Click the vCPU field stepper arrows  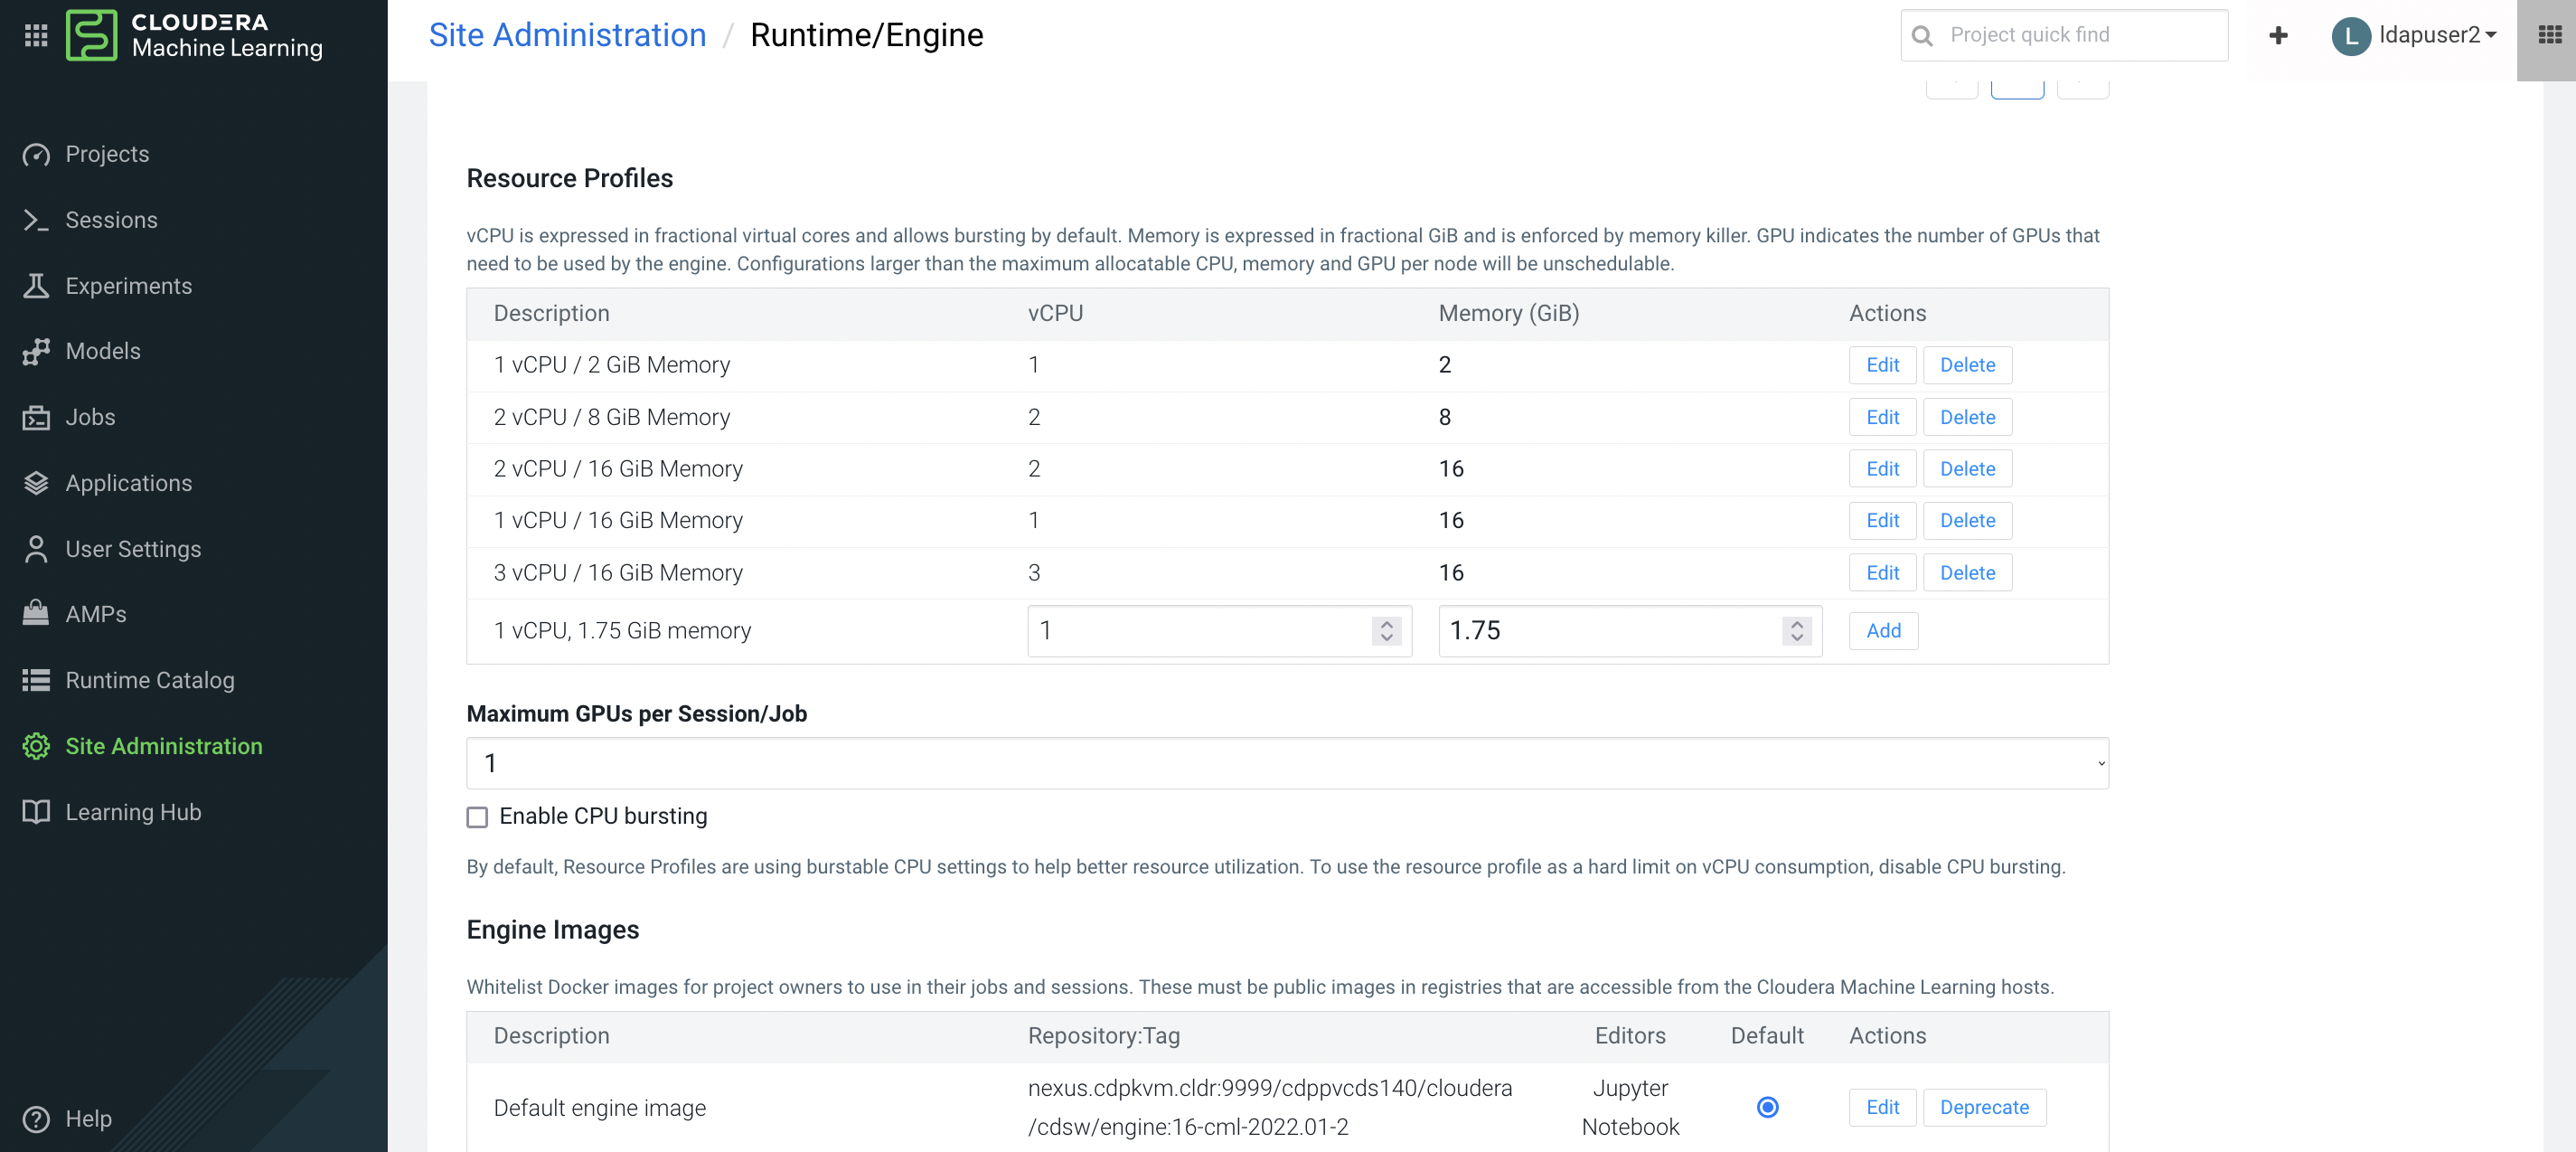pos(1386,631)
